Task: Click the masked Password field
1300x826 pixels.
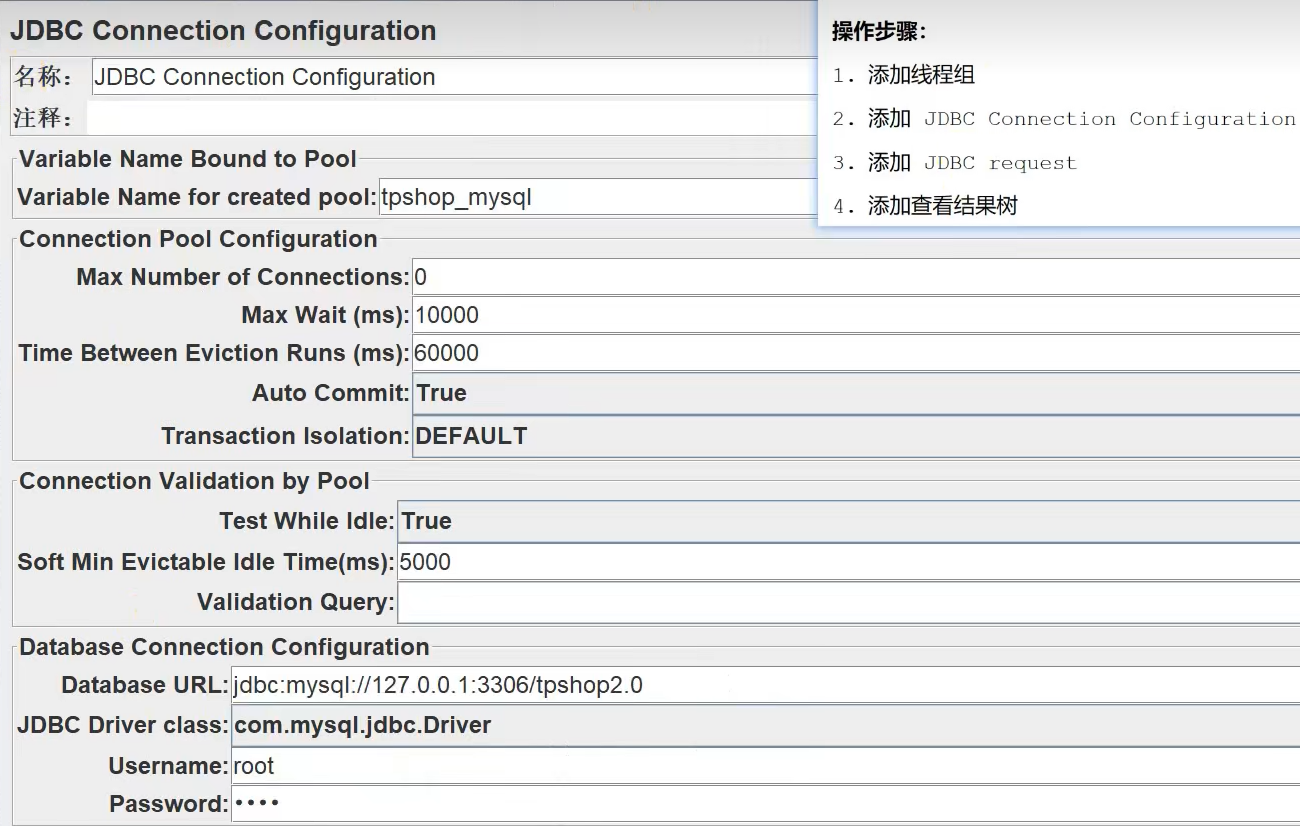Action: point(700,801)
